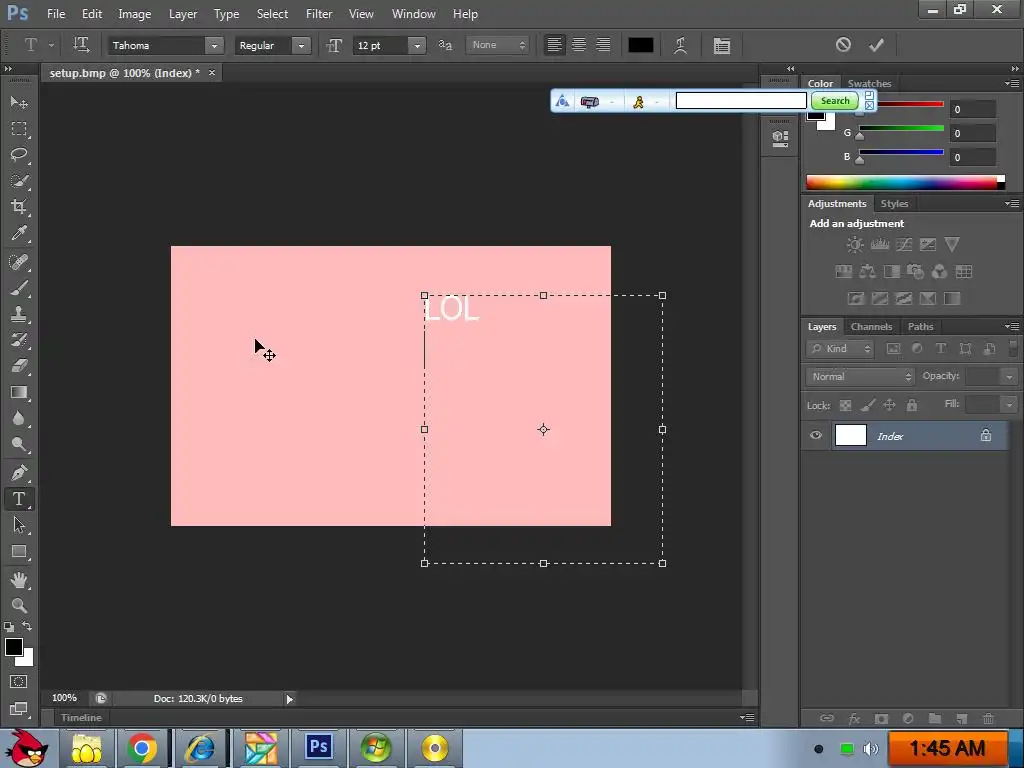The width and height of the screenshot is (1024, 768).
Task: Select the Path Selection tool
Action: (19, 525)
